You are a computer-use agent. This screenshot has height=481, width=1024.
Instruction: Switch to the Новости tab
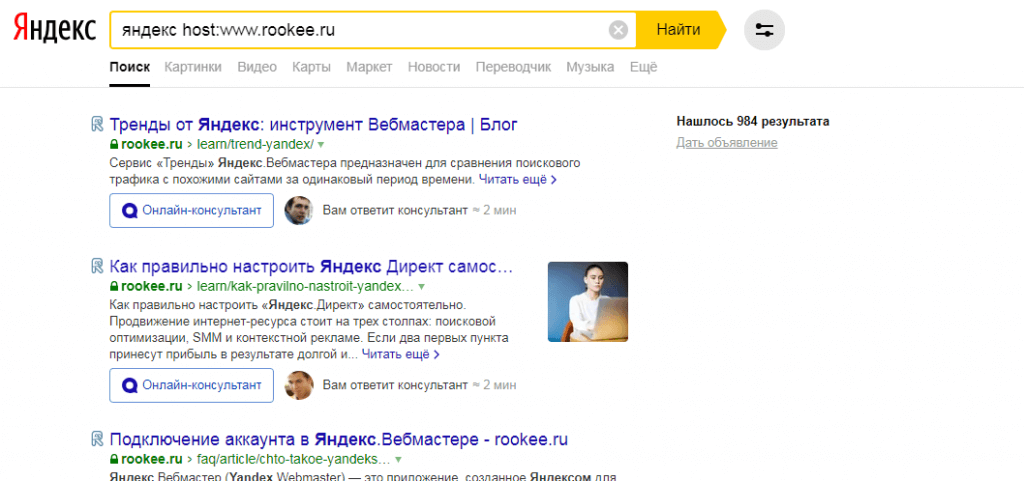click(434, 67)
